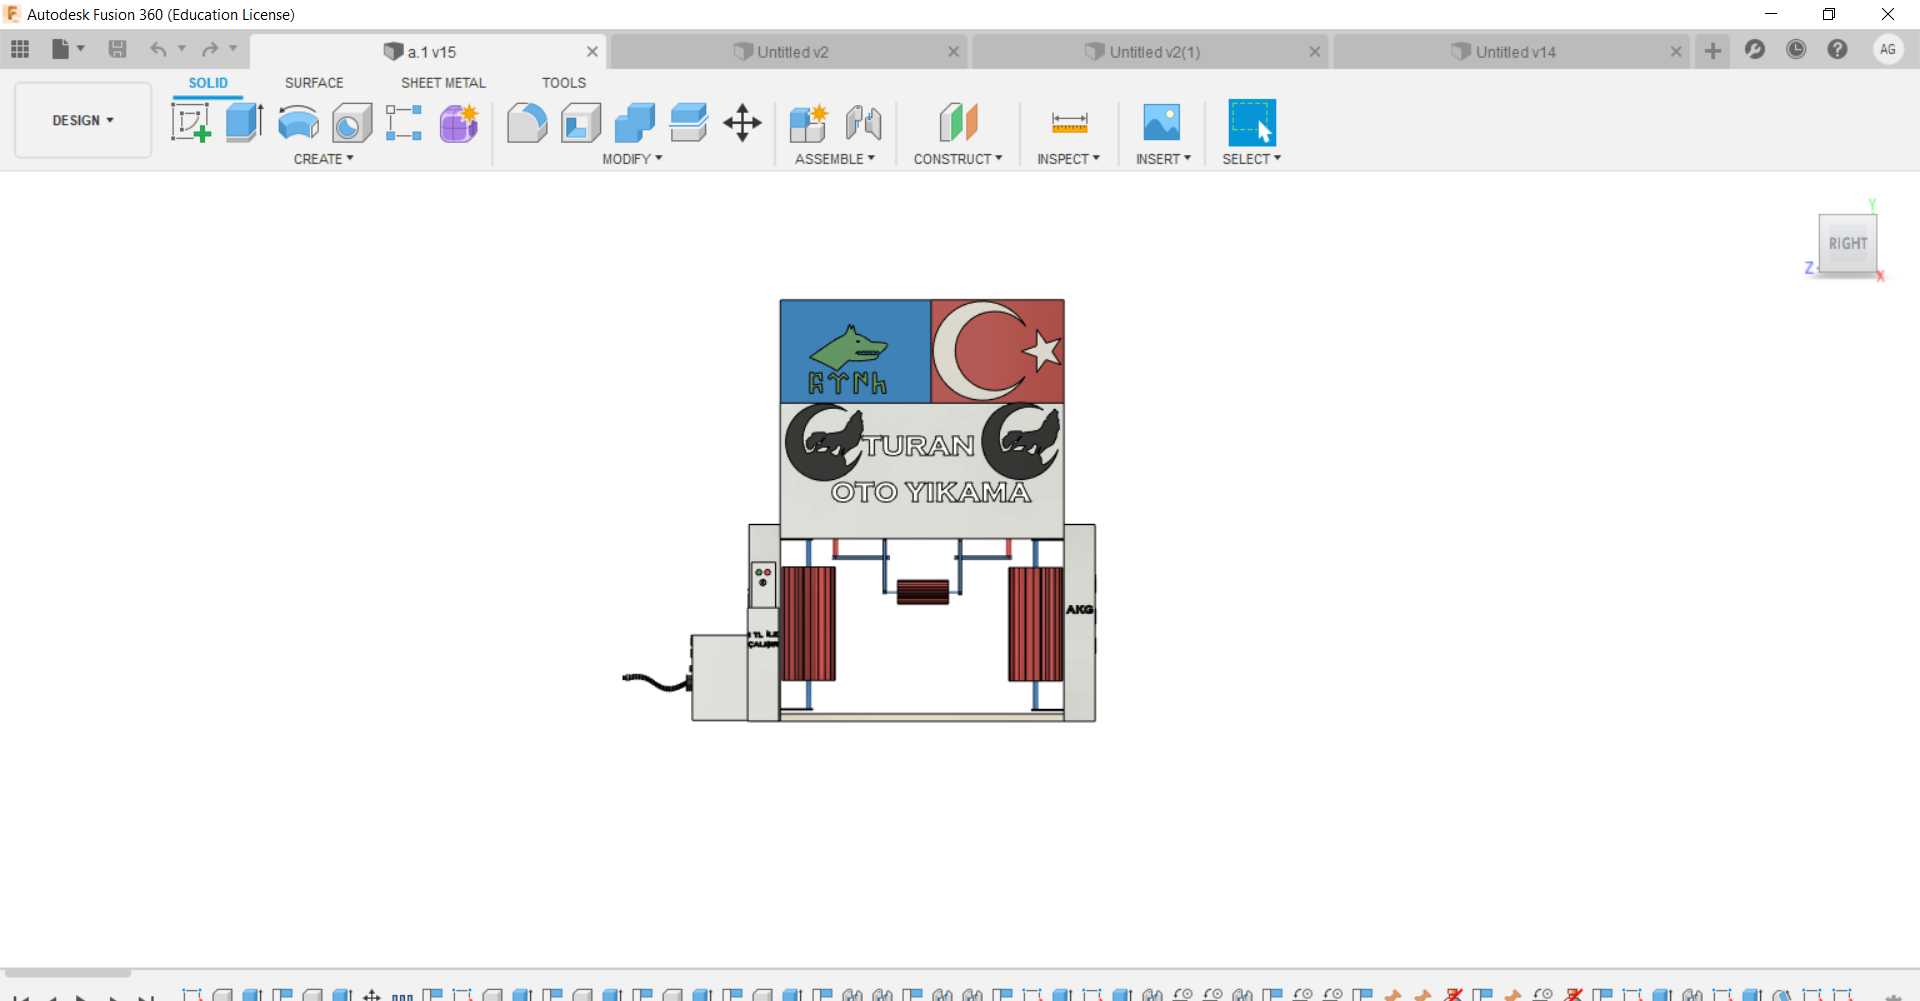Open the AG user account avatar
Image resolution: width=1920 pixels, height=1001 pixels.
pyautogui.click(x=1888, y=49)
